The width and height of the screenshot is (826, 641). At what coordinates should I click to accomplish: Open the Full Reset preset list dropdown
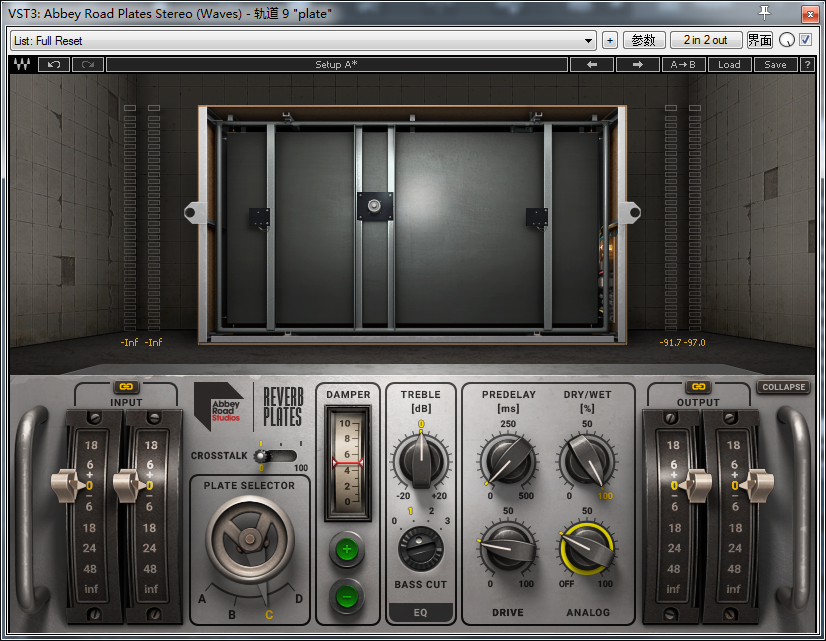point(303,41)
